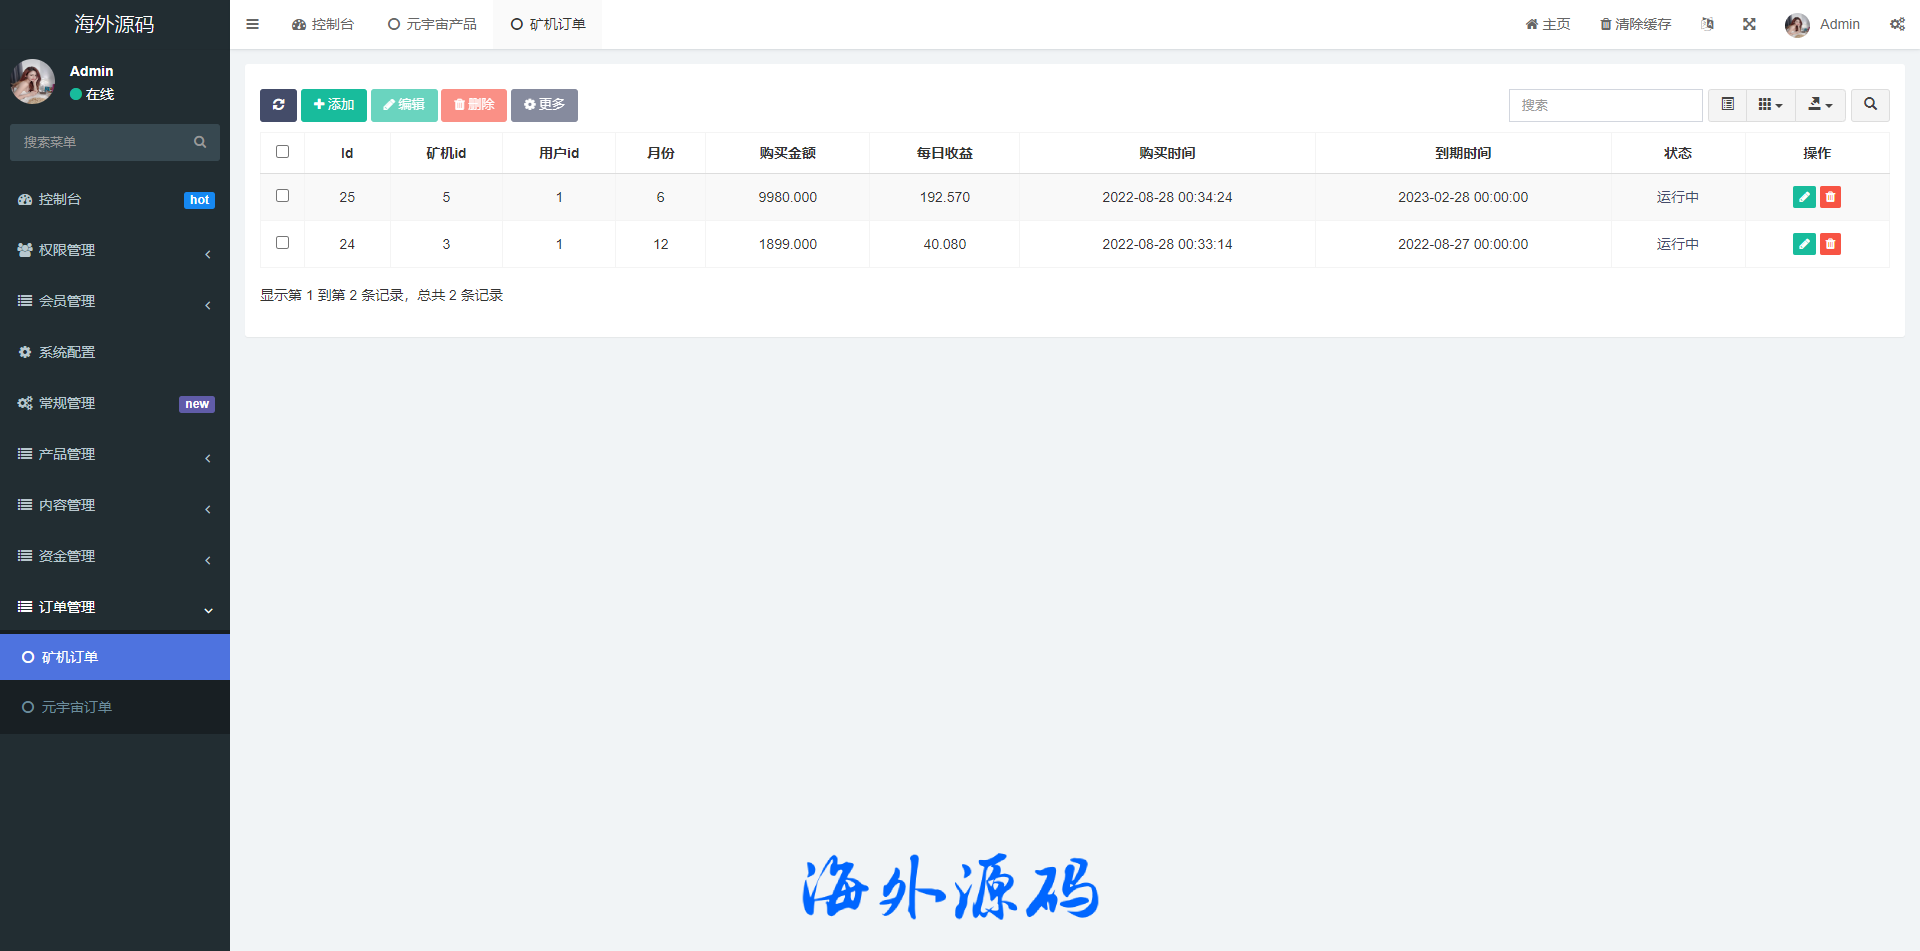The width and height of the screenshot is (1920, 951).
Task: Expand the 权限管理 sidebar menu
Action: click(115, 250)
